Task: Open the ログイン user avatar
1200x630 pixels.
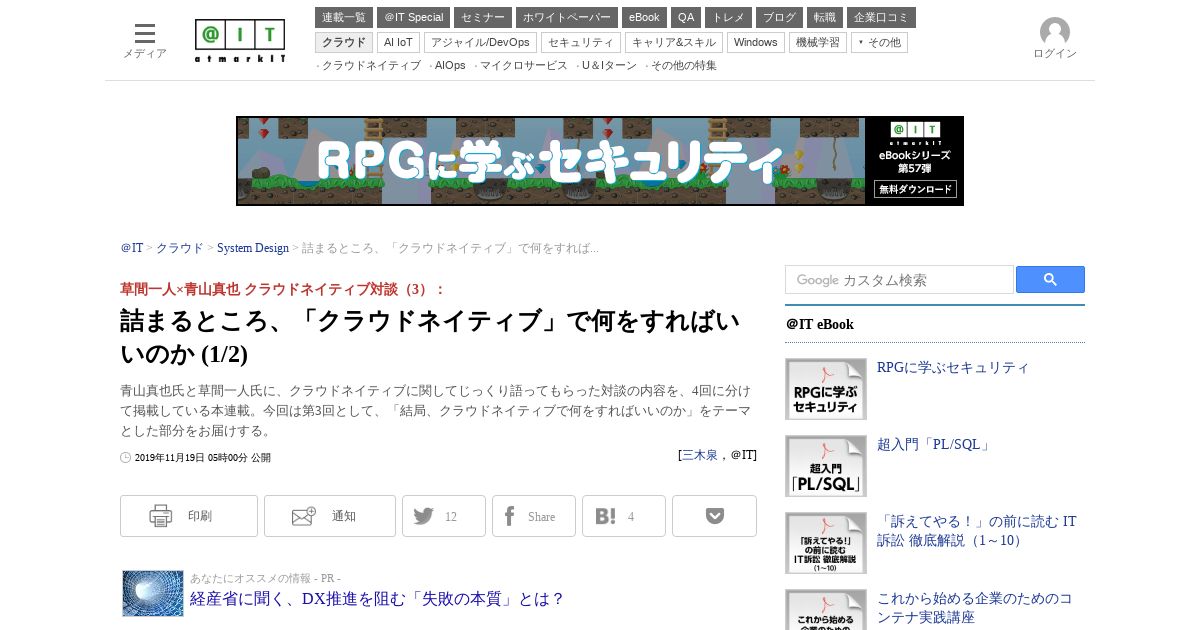Action: [x=1054, y=39]
